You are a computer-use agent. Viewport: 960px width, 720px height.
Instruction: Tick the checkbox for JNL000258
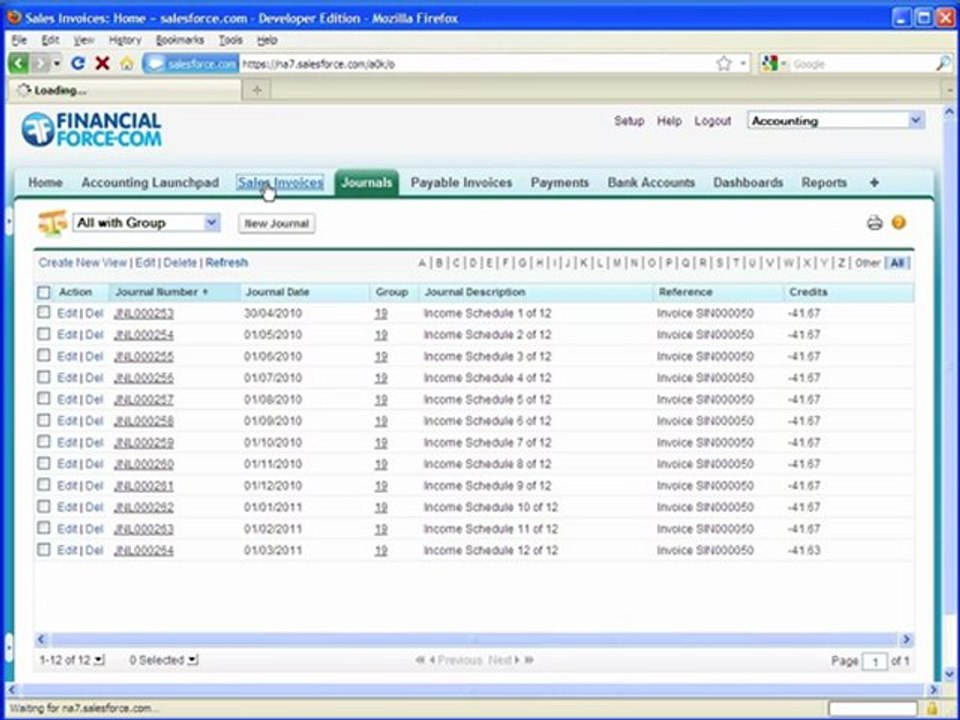(43, 421)
